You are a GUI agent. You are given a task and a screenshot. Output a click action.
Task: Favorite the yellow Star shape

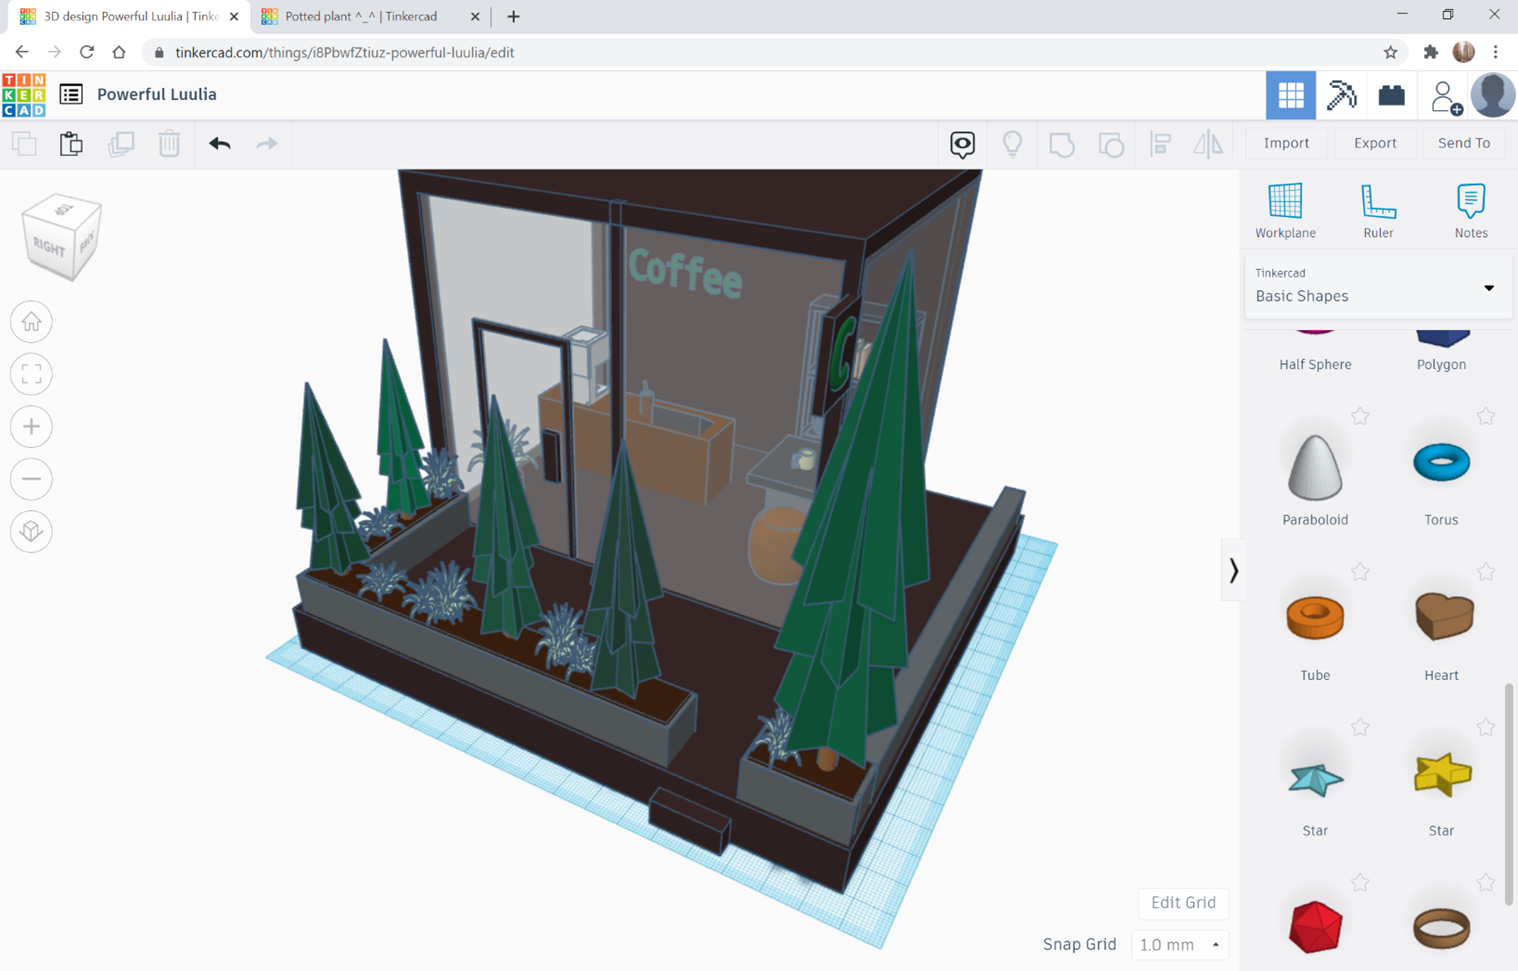pos(1486,727)
